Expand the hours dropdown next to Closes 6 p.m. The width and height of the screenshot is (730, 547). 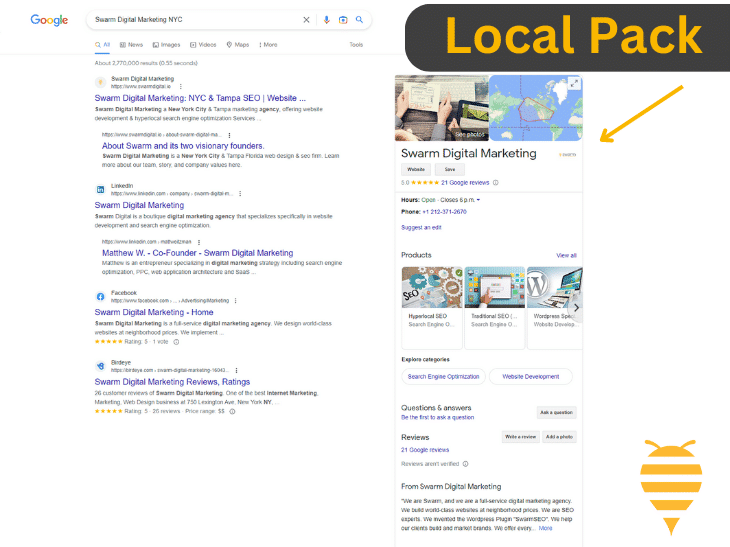[478, 200]
